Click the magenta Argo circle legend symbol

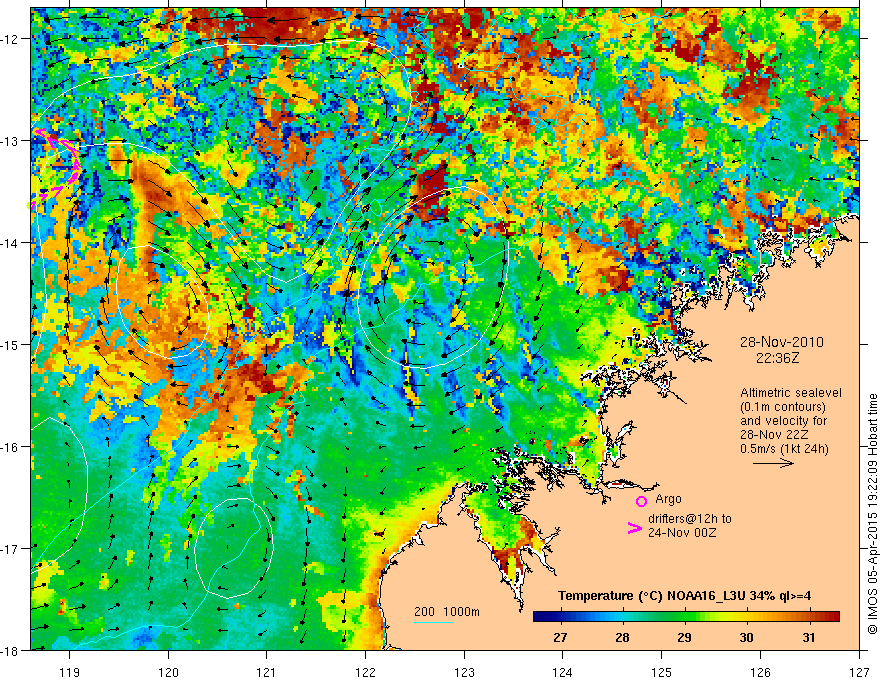641,501
